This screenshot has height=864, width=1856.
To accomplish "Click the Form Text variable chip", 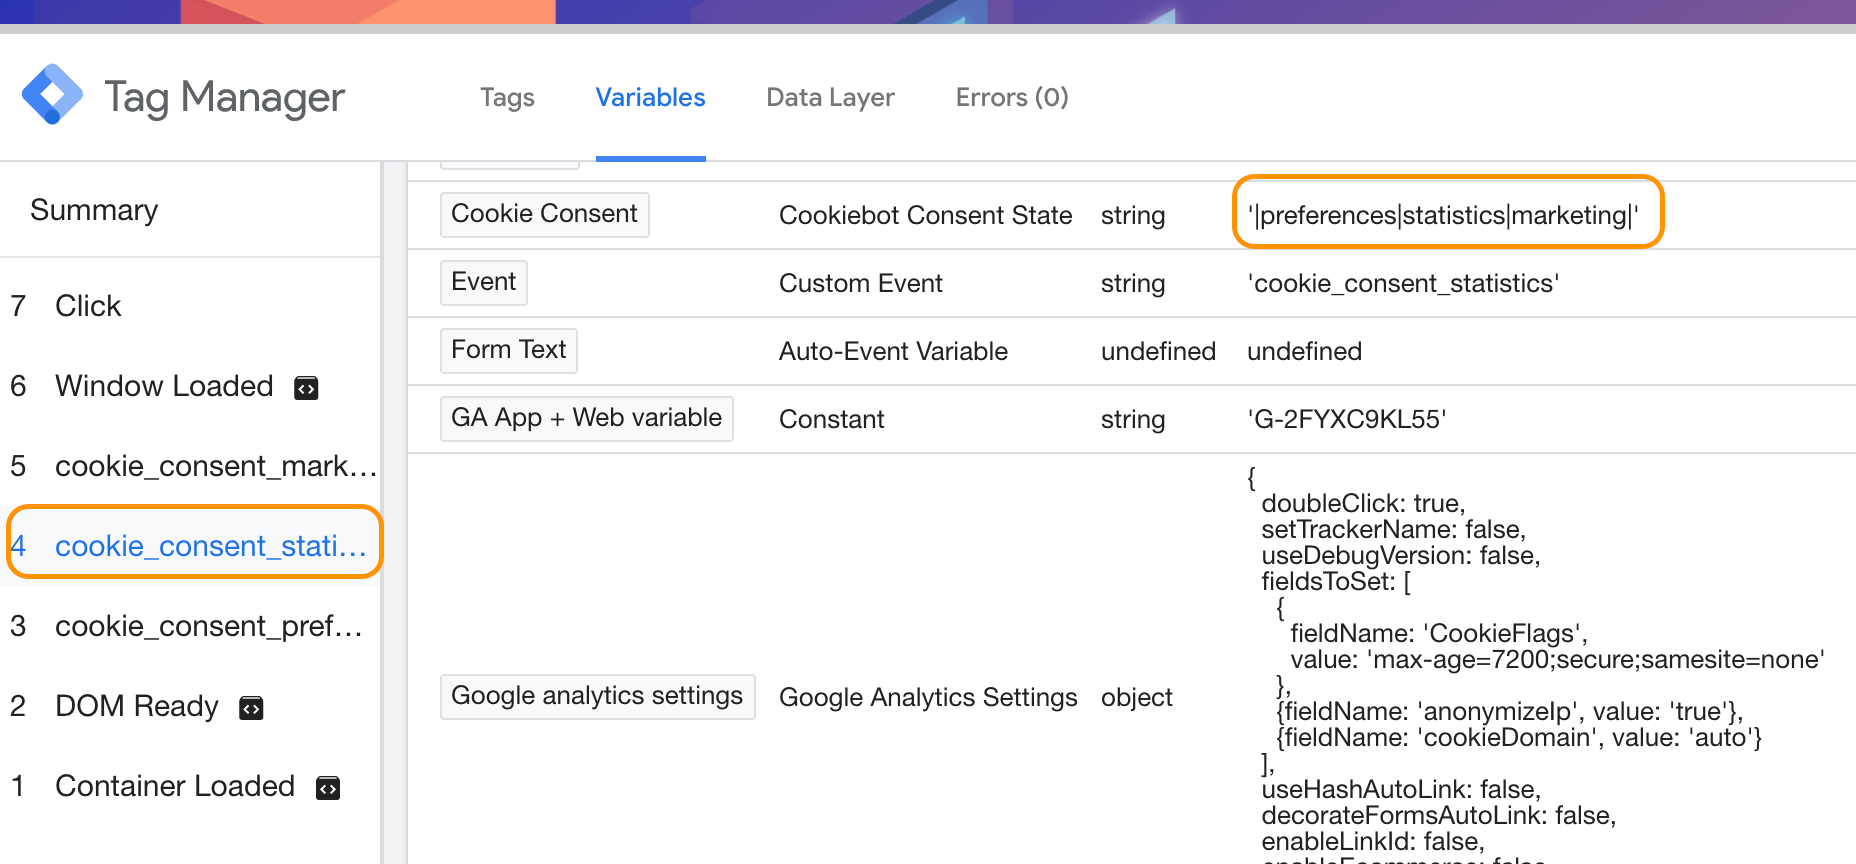I will (x=509, y=350).
